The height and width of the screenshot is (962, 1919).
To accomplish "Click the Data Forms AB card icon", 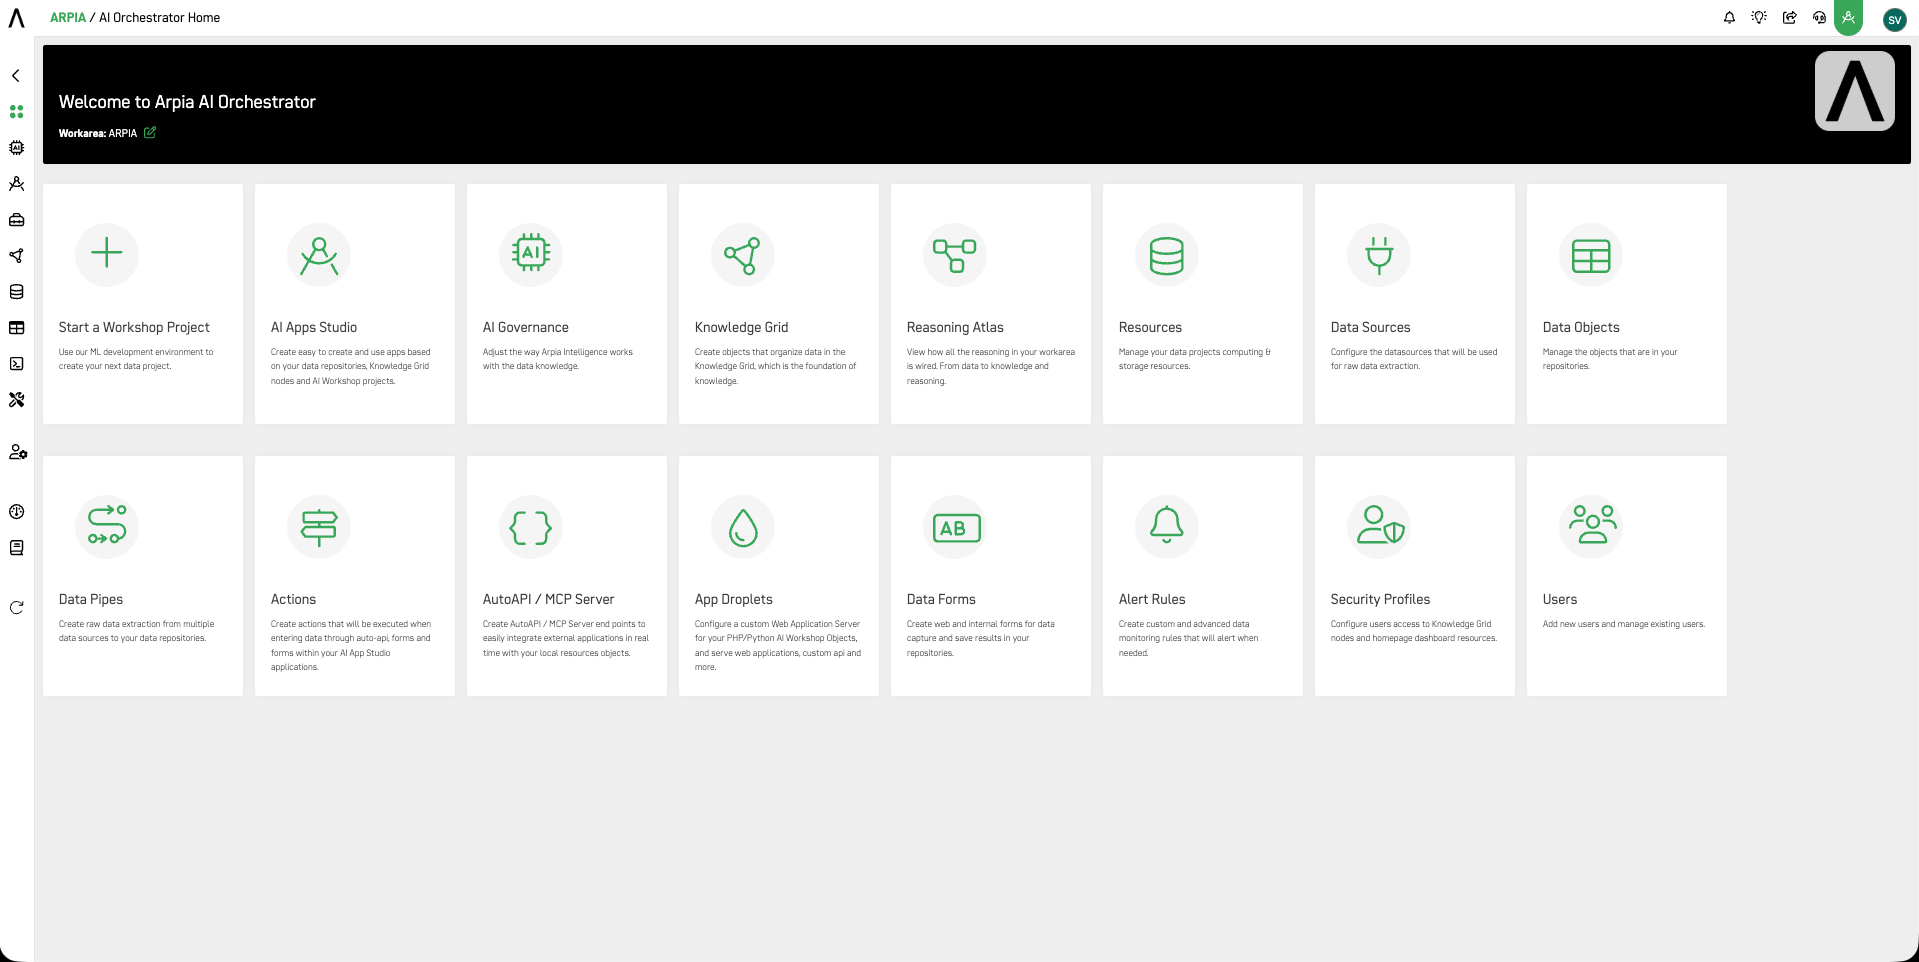I will 955,526.
